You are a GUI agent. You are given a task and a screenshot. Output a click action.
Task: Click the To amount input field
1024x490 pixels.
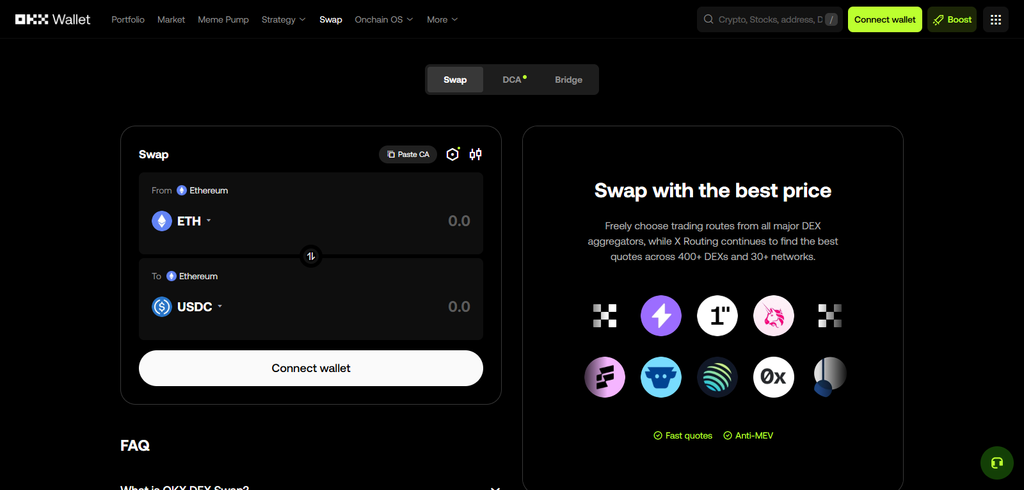click(x=459, y=306)
